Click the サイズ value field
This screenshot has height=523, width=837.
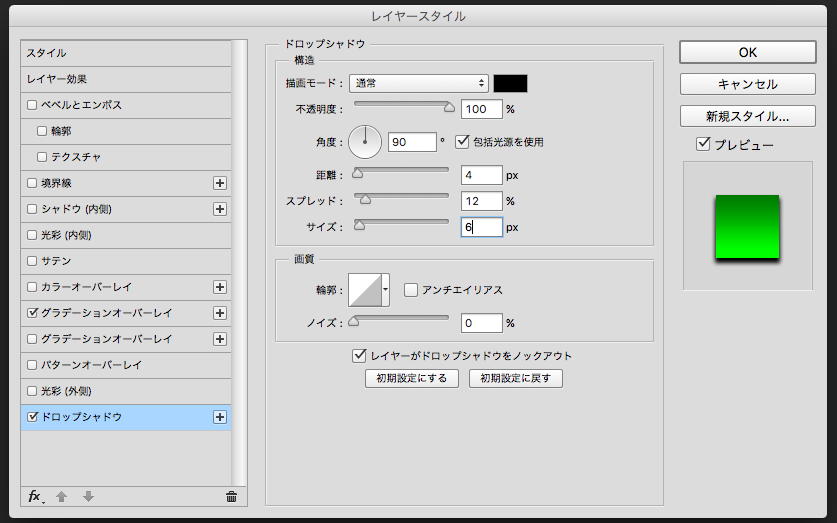(x=481, y=227)
